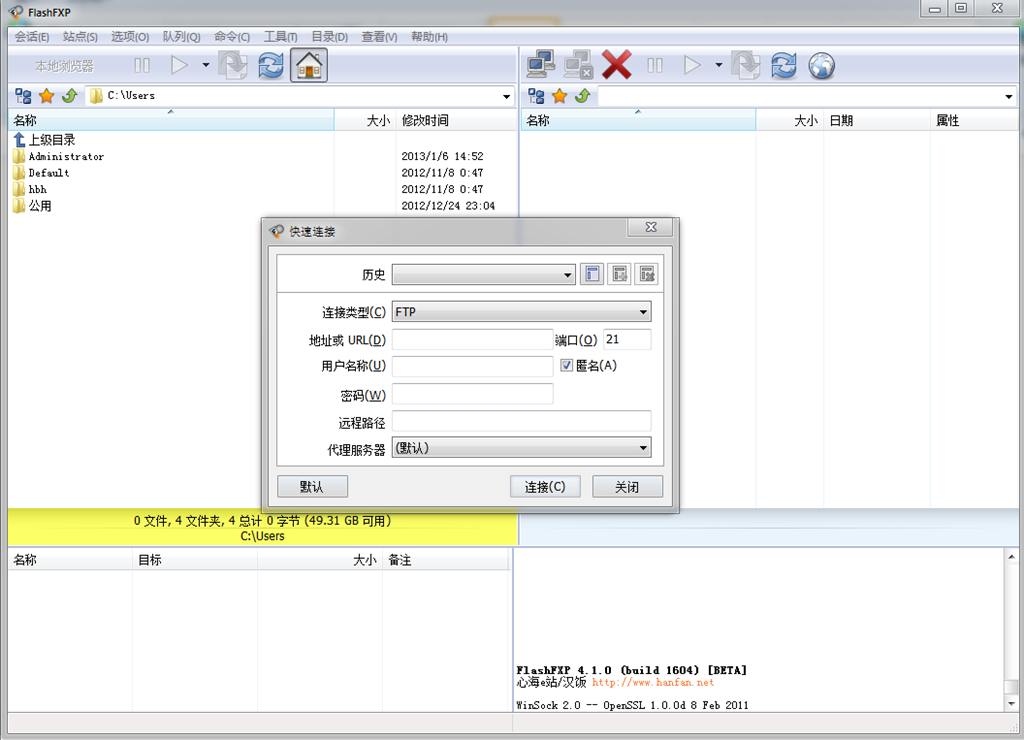Click the local pane star favorites icon

pos(46,96)
